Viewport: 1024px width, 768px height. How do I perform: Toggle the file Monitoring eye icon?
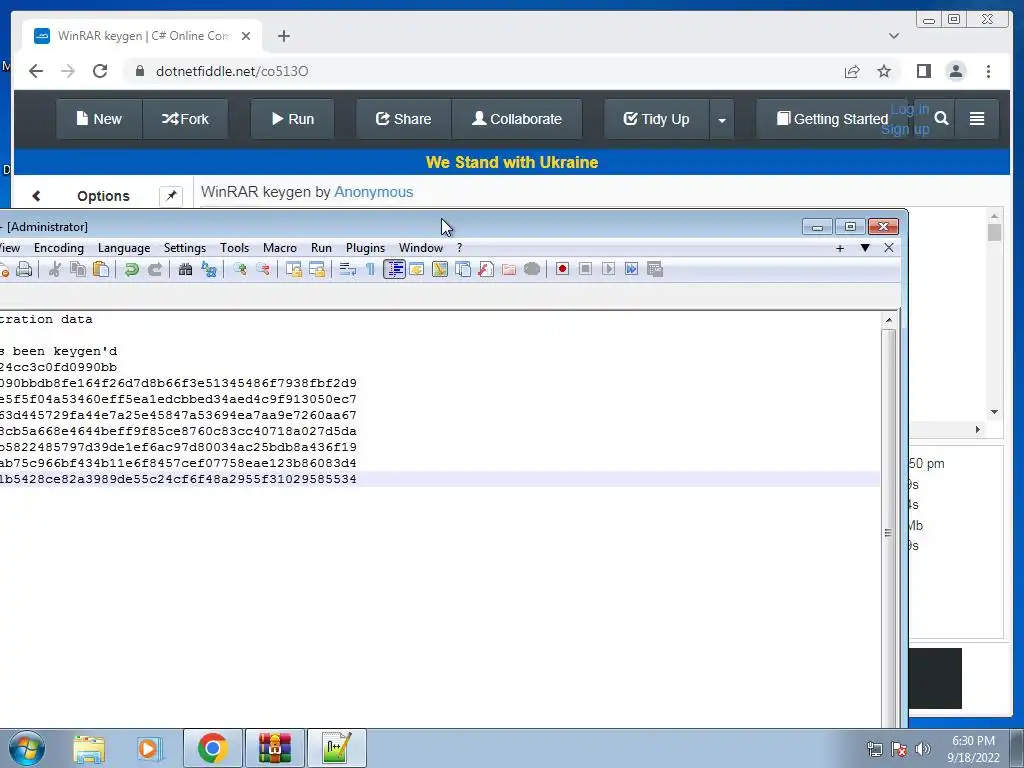pos(532,269)
